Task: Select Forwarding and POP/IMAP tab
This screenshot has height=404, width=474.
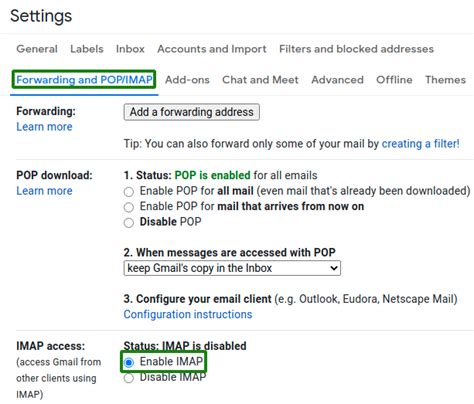Action: (x=84, y=80)
